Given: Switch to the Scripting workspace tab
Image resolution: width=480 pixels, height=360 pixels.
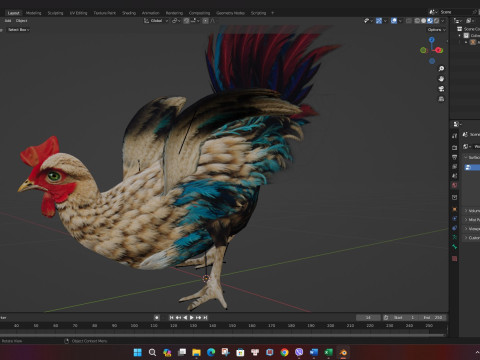Looking at the screenshot, I should [x=258, y=13].
